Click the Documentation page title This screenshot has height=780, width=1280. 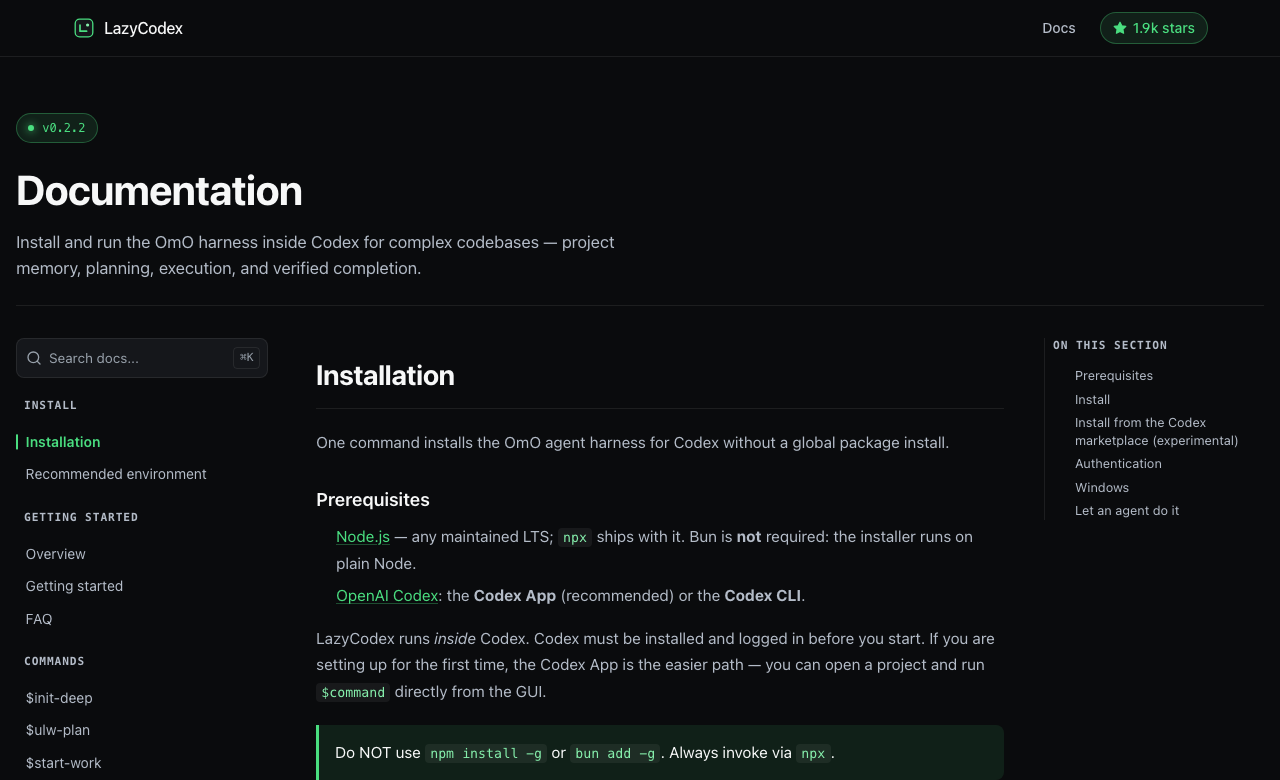tap(159, 191)
